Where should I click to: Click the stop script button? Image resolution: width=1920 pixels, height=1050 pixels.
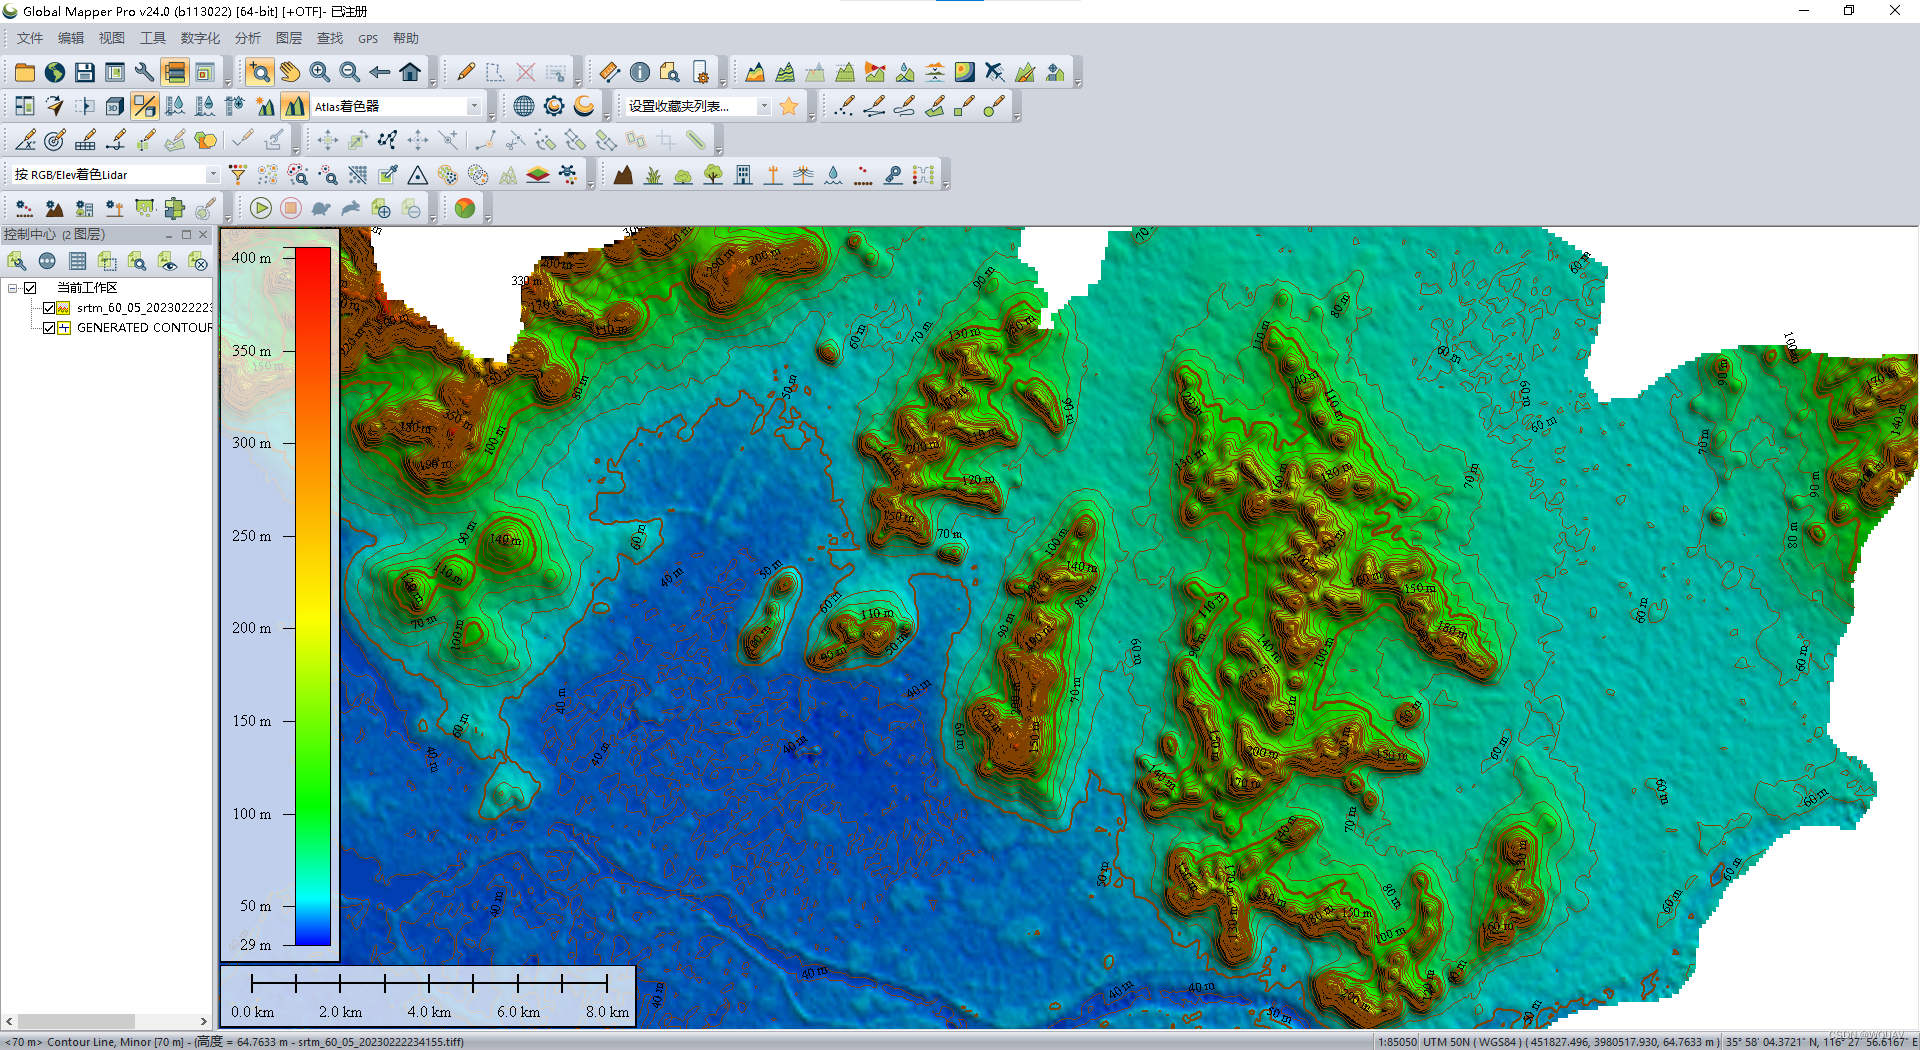(x=291, y=208)
